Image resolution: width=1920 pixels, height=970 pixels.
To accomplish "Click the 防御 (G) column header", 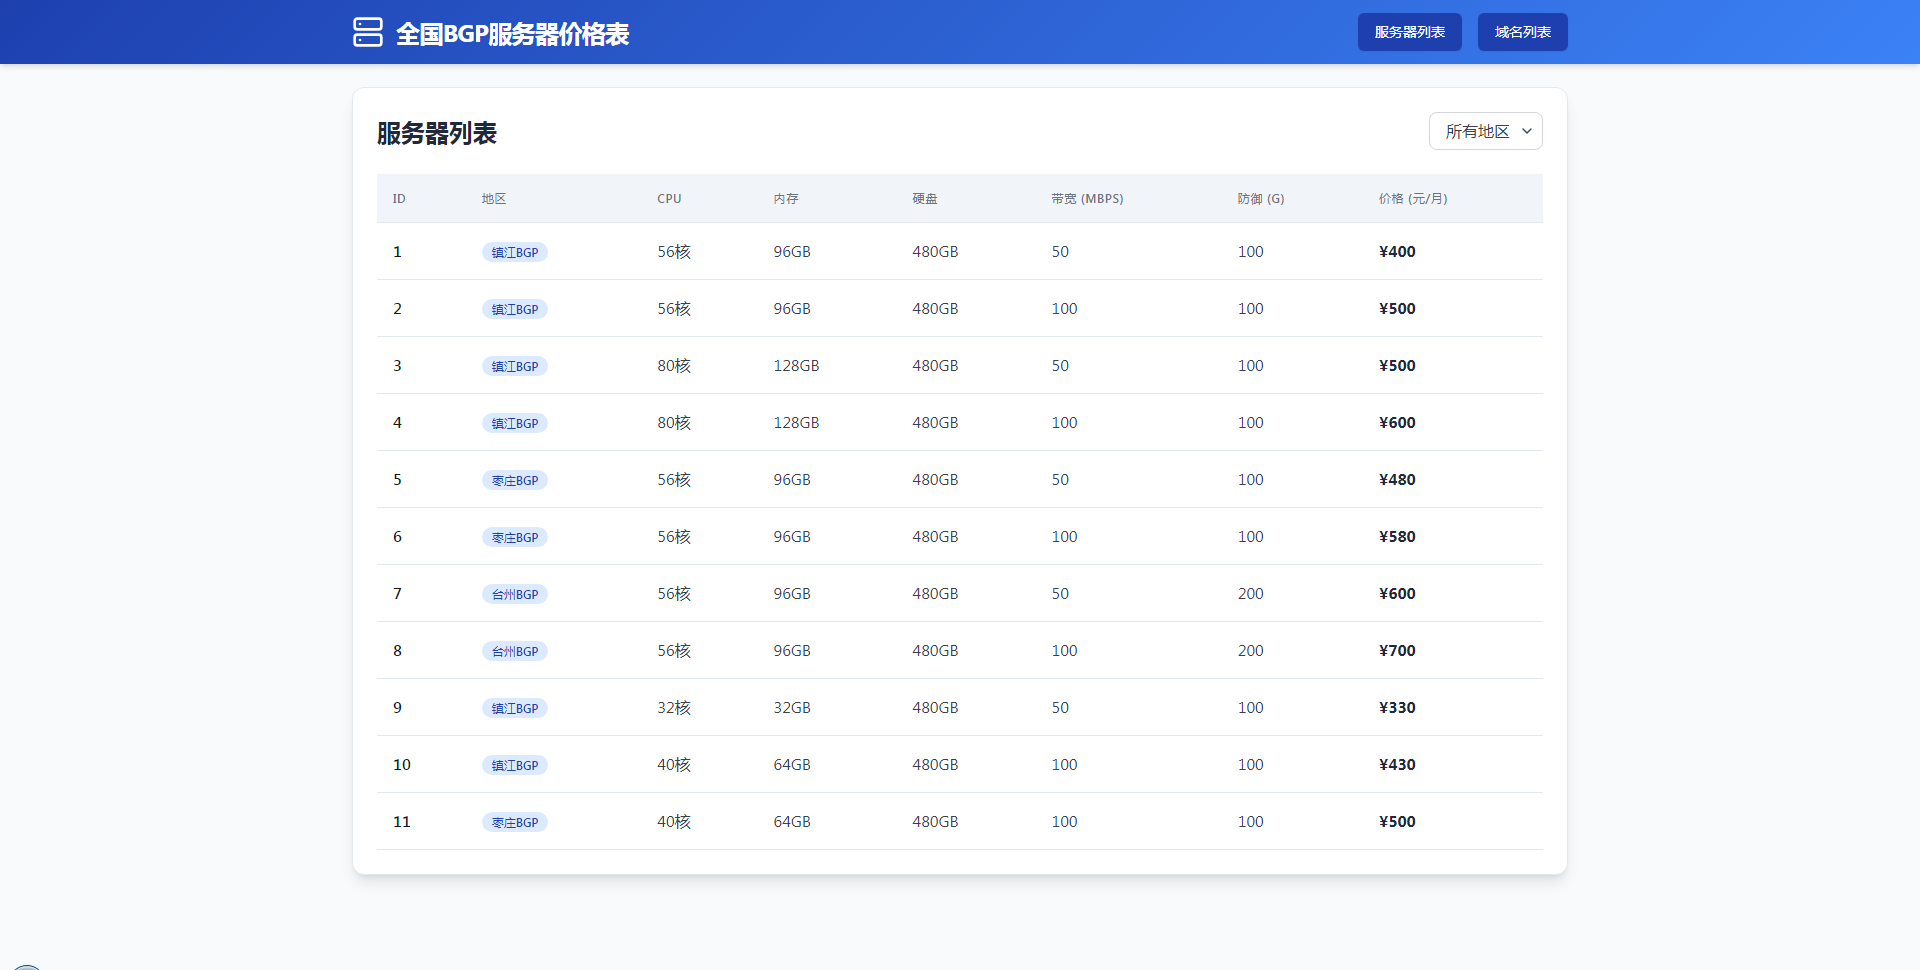I will 1260,199.
